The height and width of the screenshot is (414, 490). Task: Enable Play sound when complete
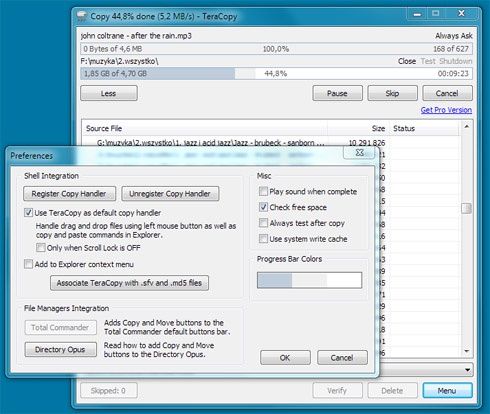[263, 191]
